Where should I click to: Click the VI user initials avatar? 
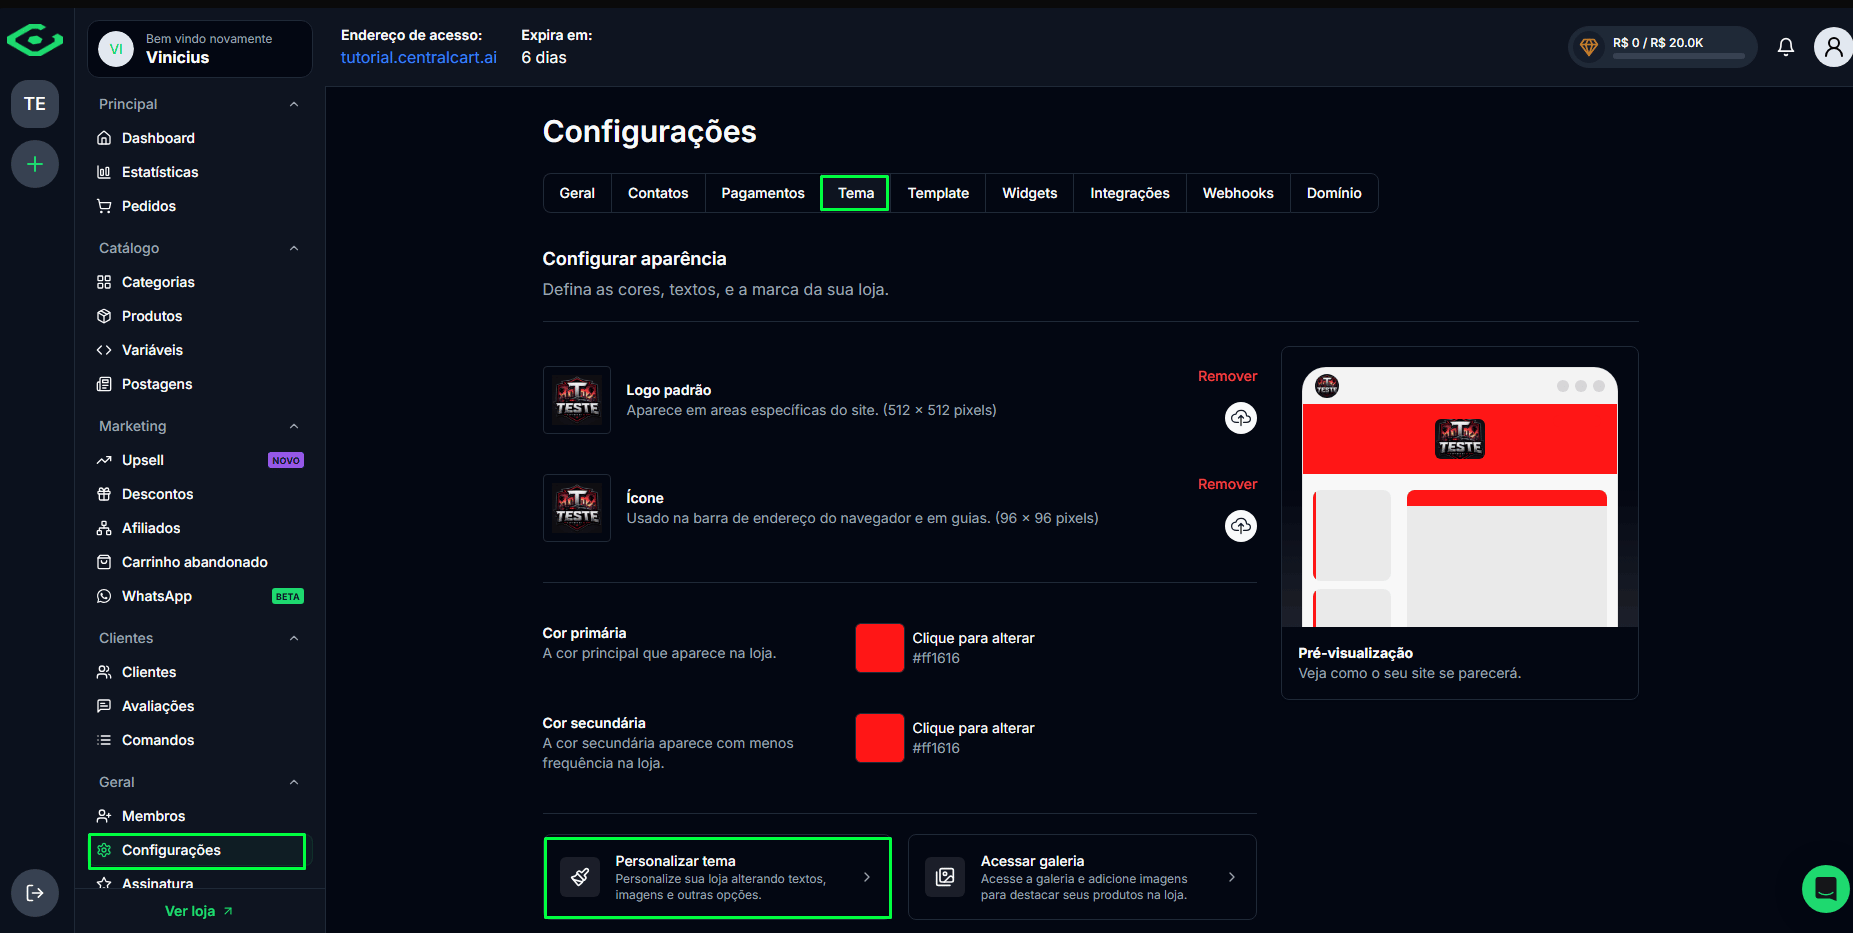click(116, 49)
